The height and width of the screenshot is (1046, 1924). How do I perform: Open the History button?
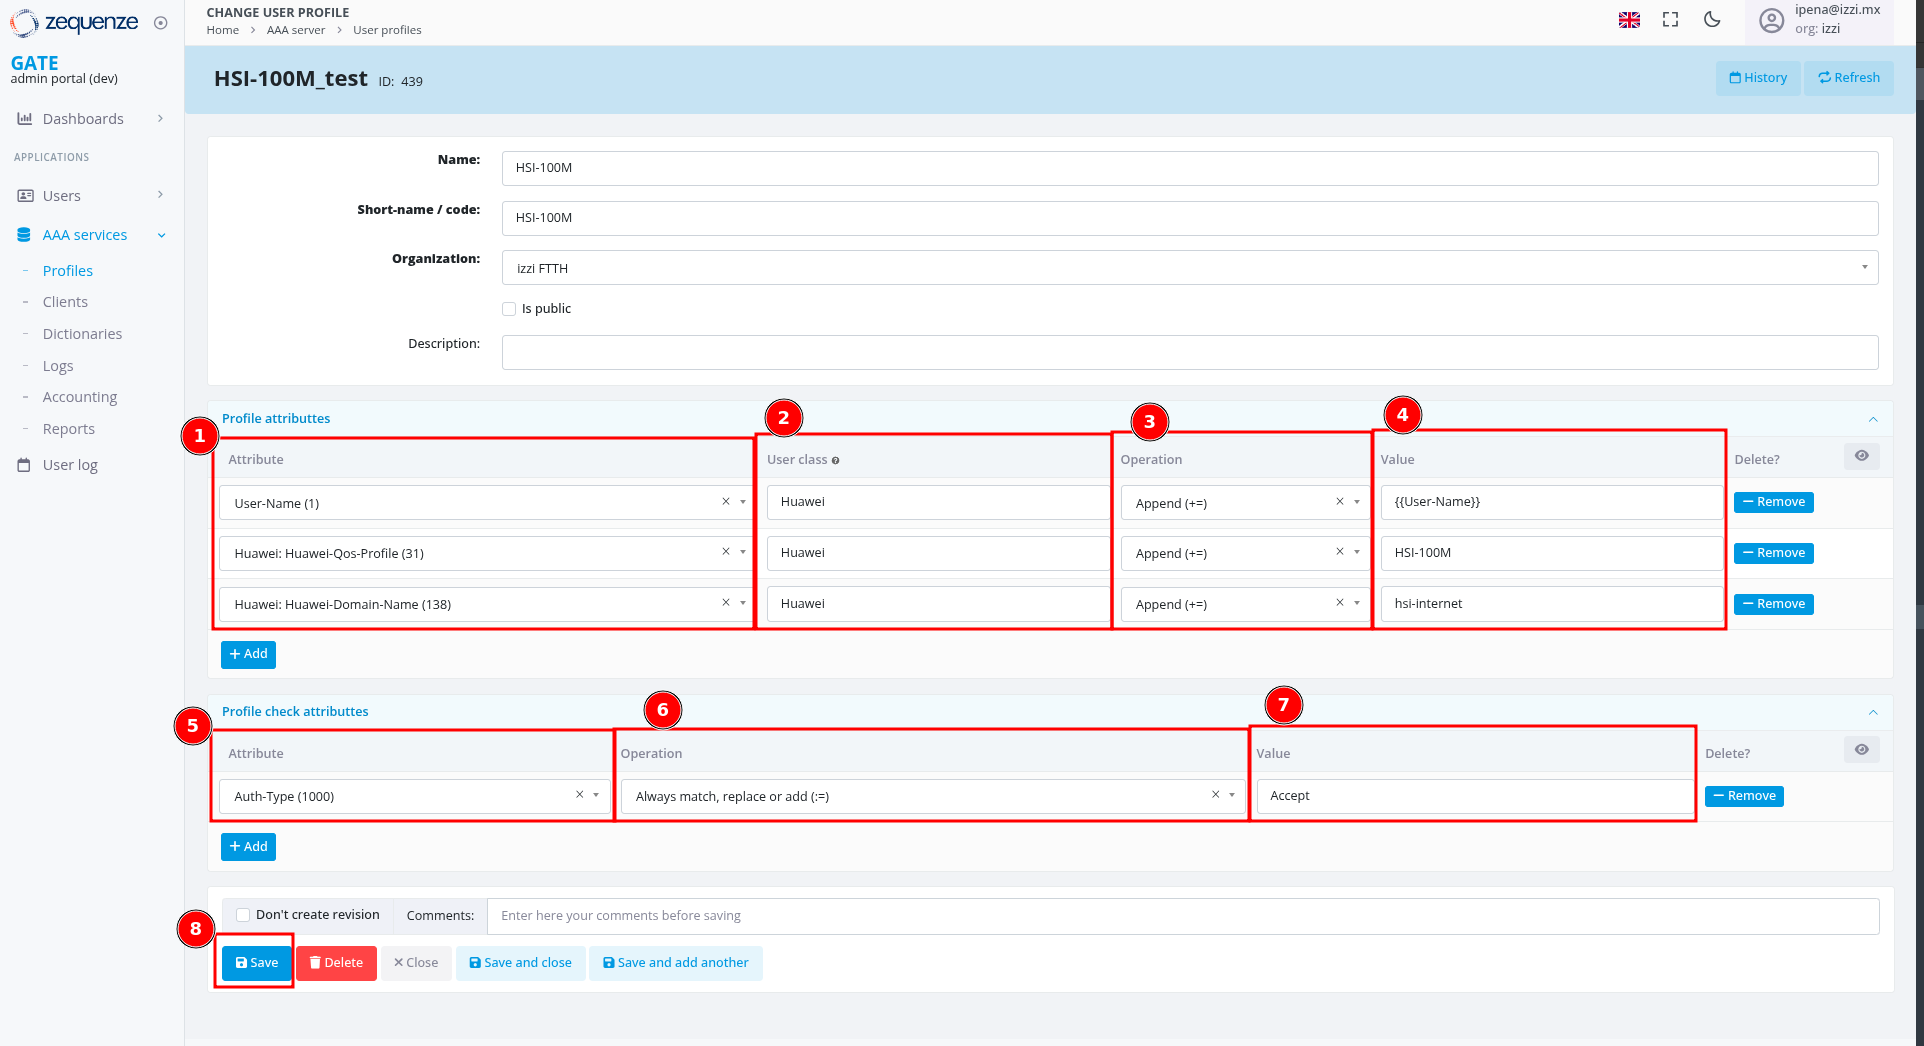pyautogui.click(x=1757, y=77)
